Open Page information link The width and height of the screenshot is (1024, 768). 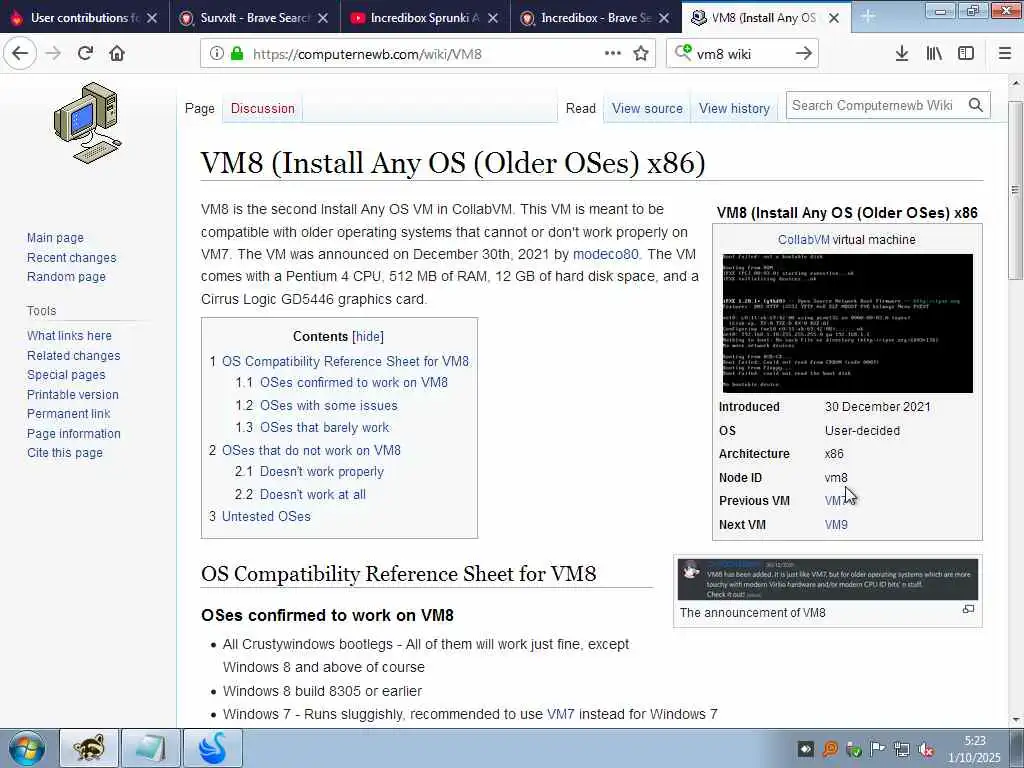click(74, 434)
